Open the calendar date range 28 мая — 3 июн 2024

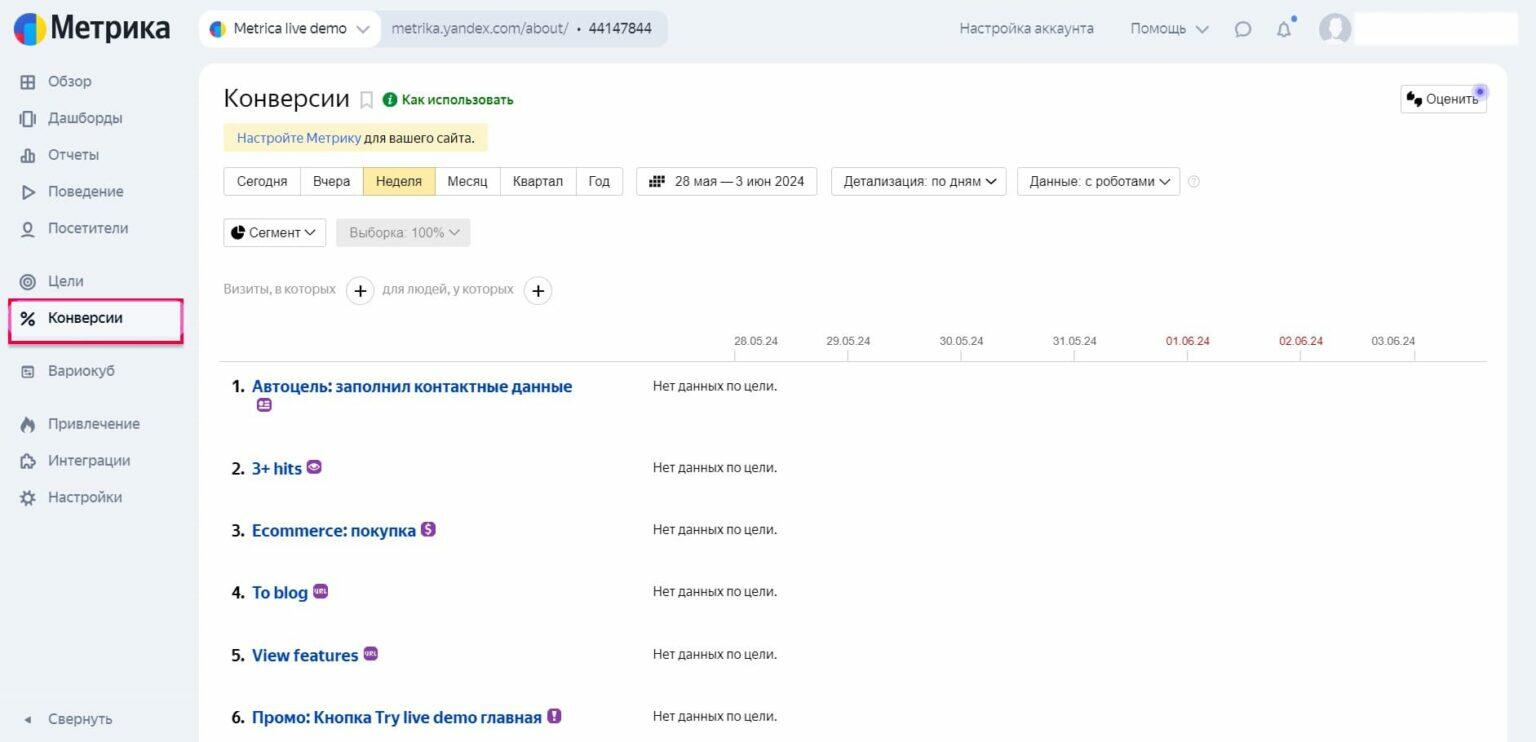(727, 181)
